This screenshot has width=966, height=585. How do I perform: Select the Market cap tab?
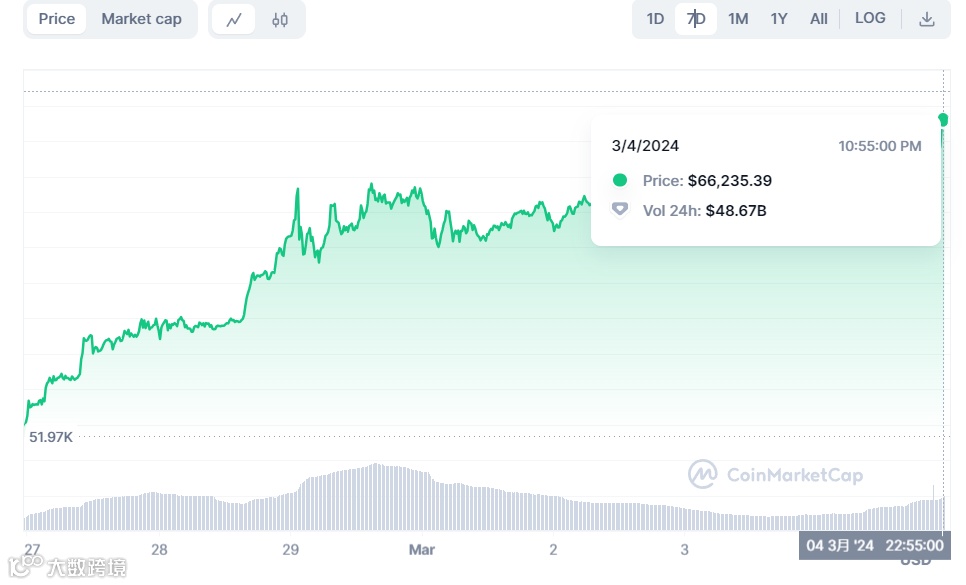141,19
